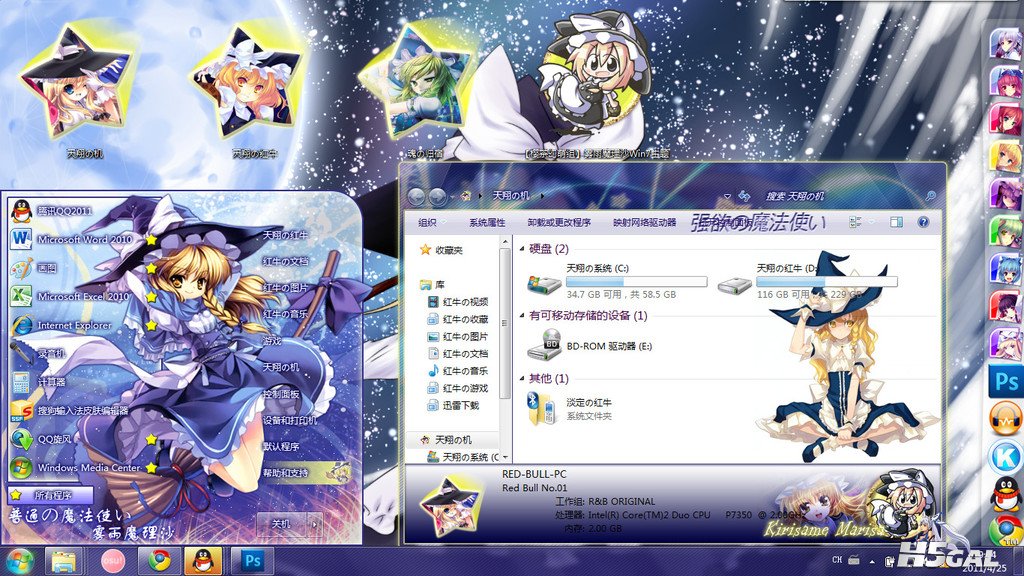Open the view options dropdown in explorer

pyautogui.click(x=872, y=222)
